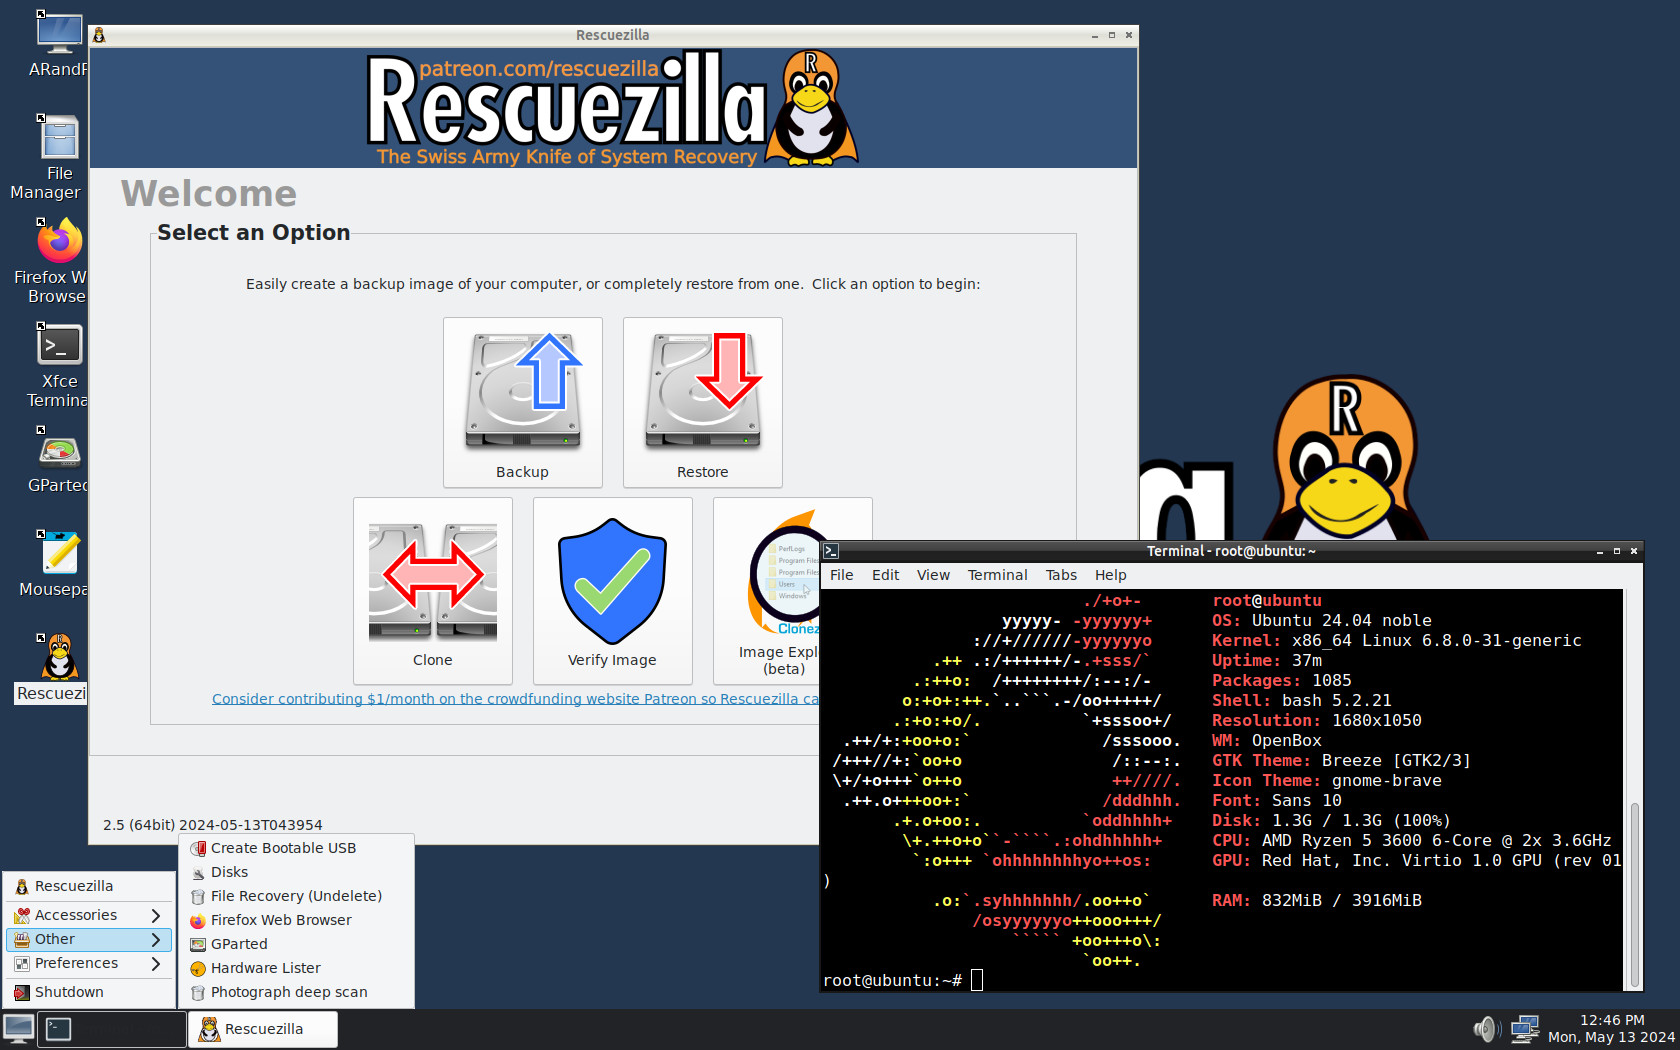Switch to Rescuezilla taskbar button
Viewport: 1680px width, 1050px height.
pyautogui.click(x=263, y=1029)
